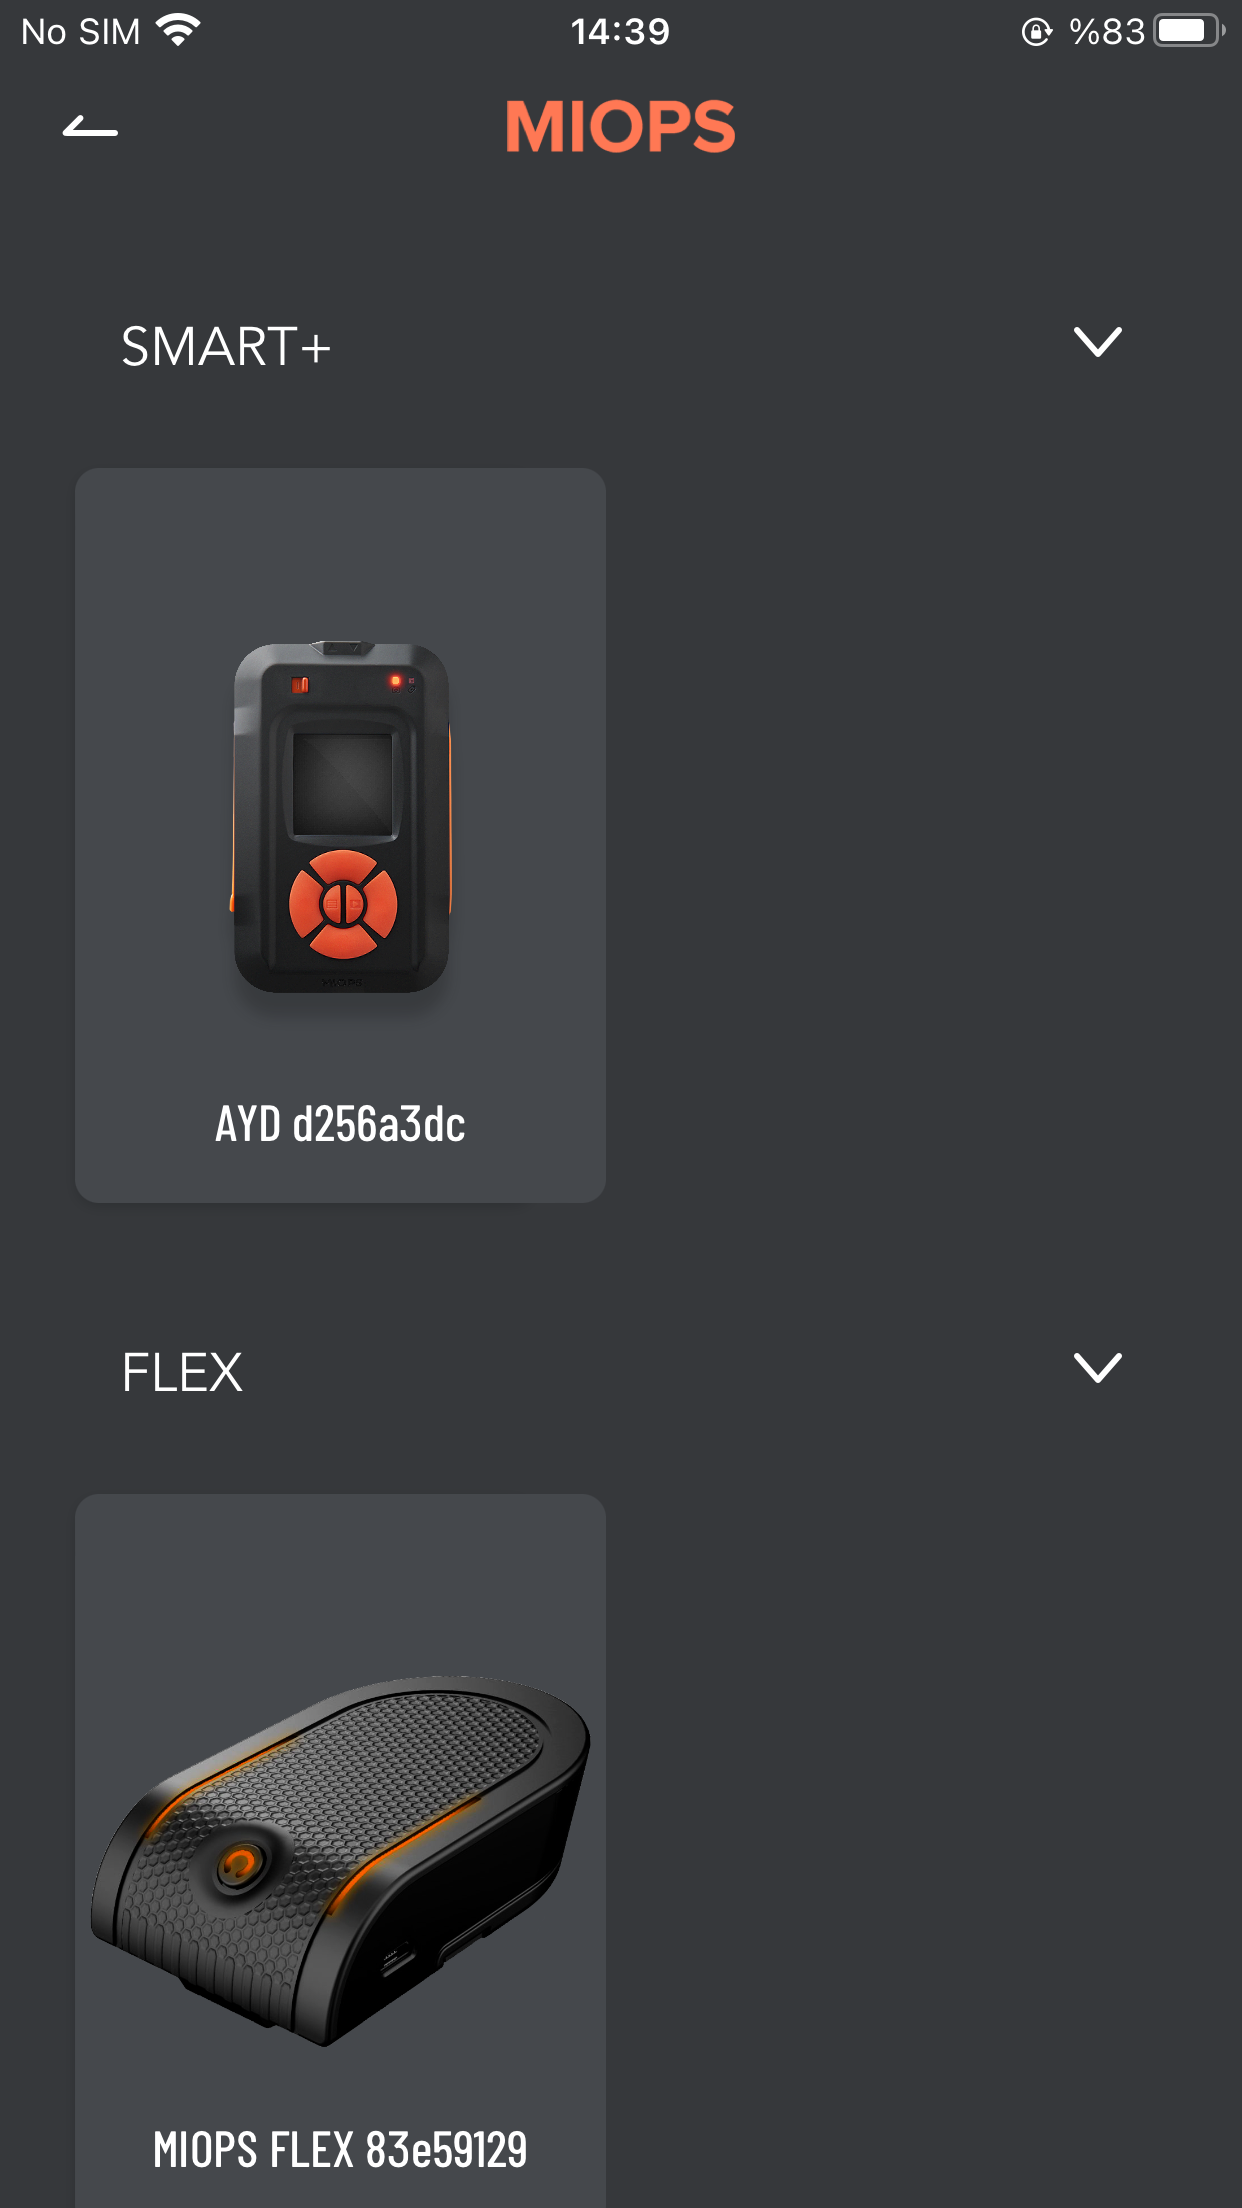This screenshot has width=1242, height=2208.
Task: Tap the red d-pad on SMART+ image
Action: (x=343, y=904)
